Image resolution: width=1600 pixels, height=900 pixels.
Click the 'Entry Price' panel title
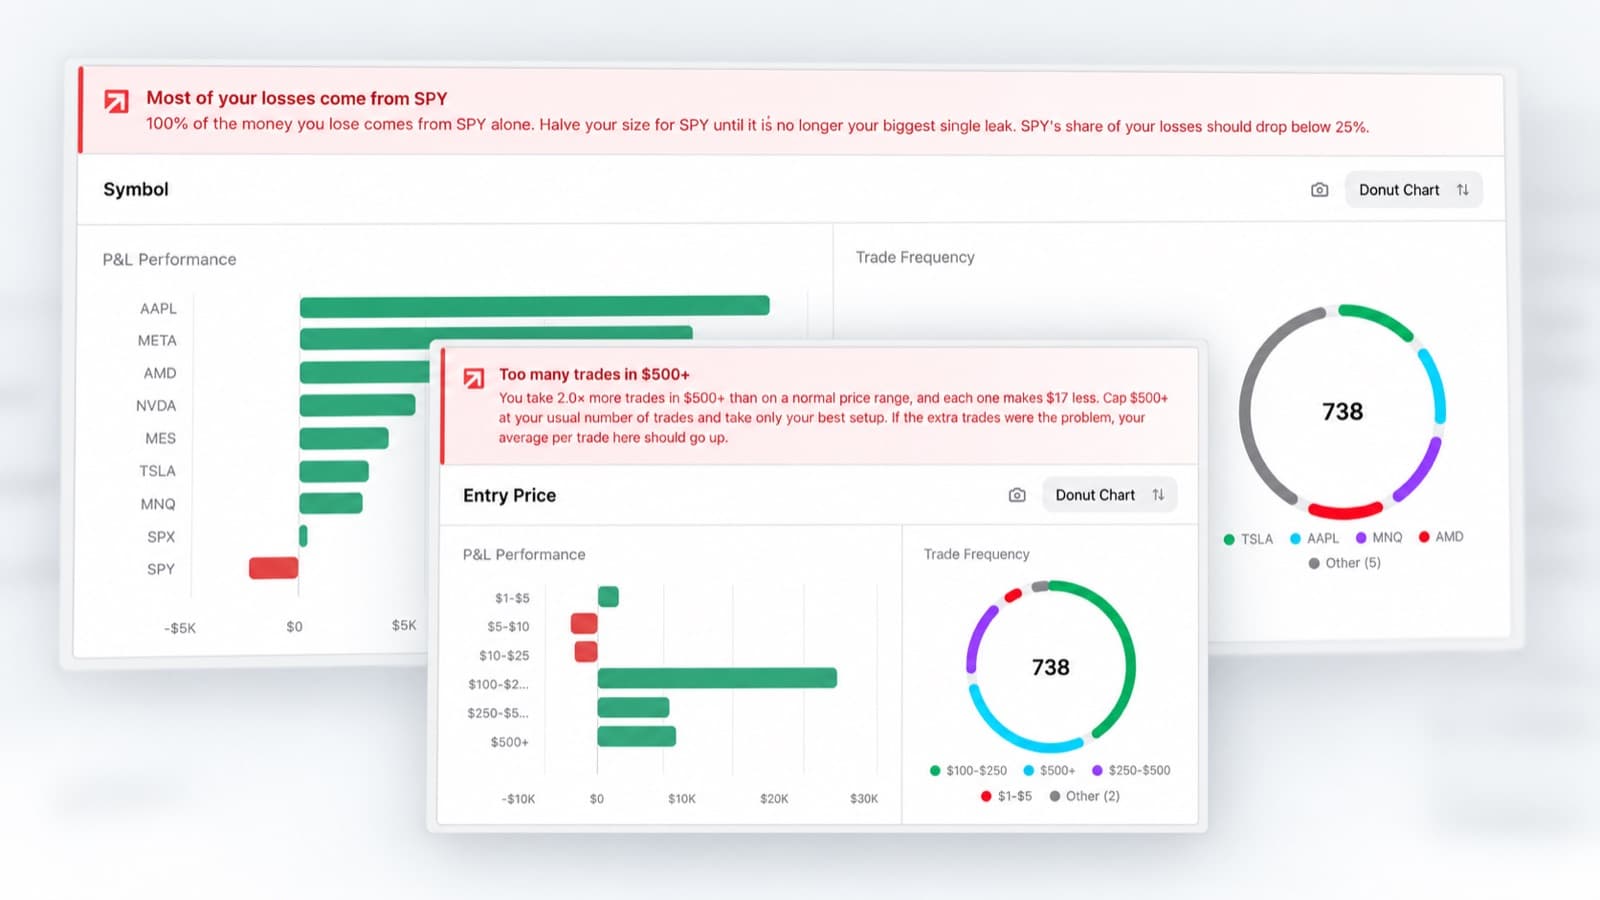coord(509,495)
